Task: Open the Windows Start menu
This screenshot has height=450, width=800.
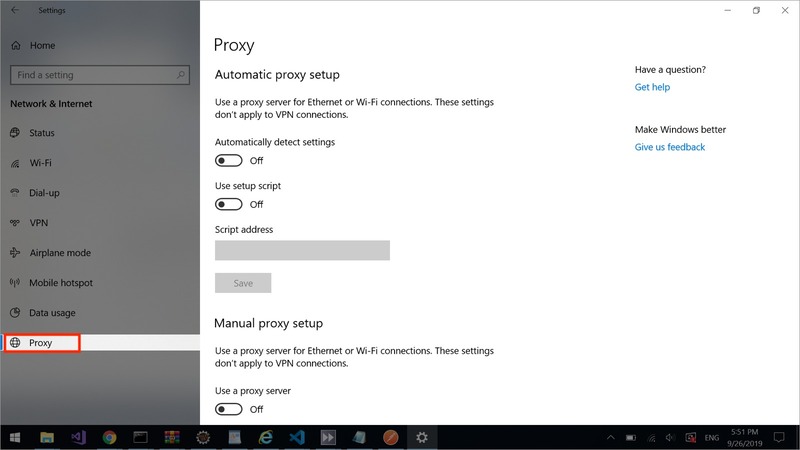Action: pos(15,437)
